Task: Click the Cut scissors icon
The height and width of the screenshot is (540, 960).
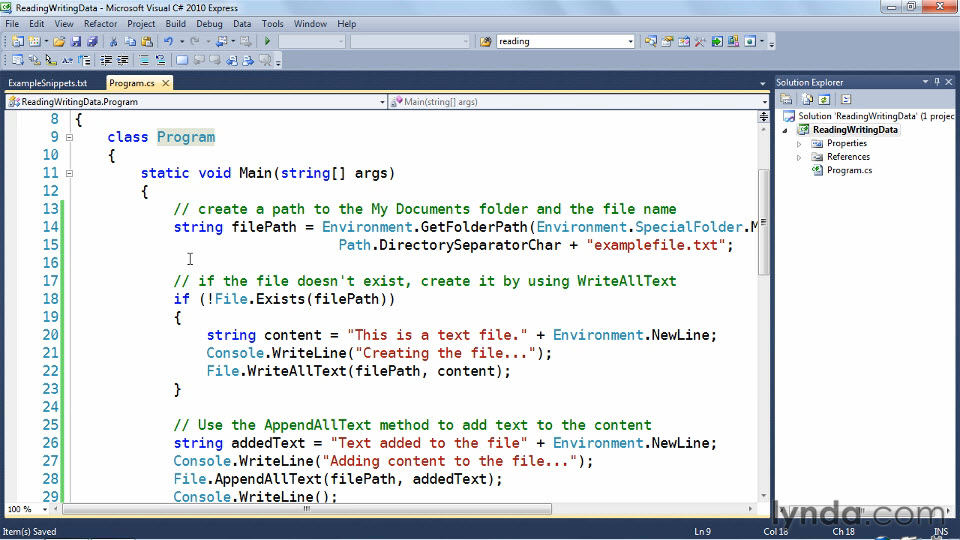Action: [113, 42]
